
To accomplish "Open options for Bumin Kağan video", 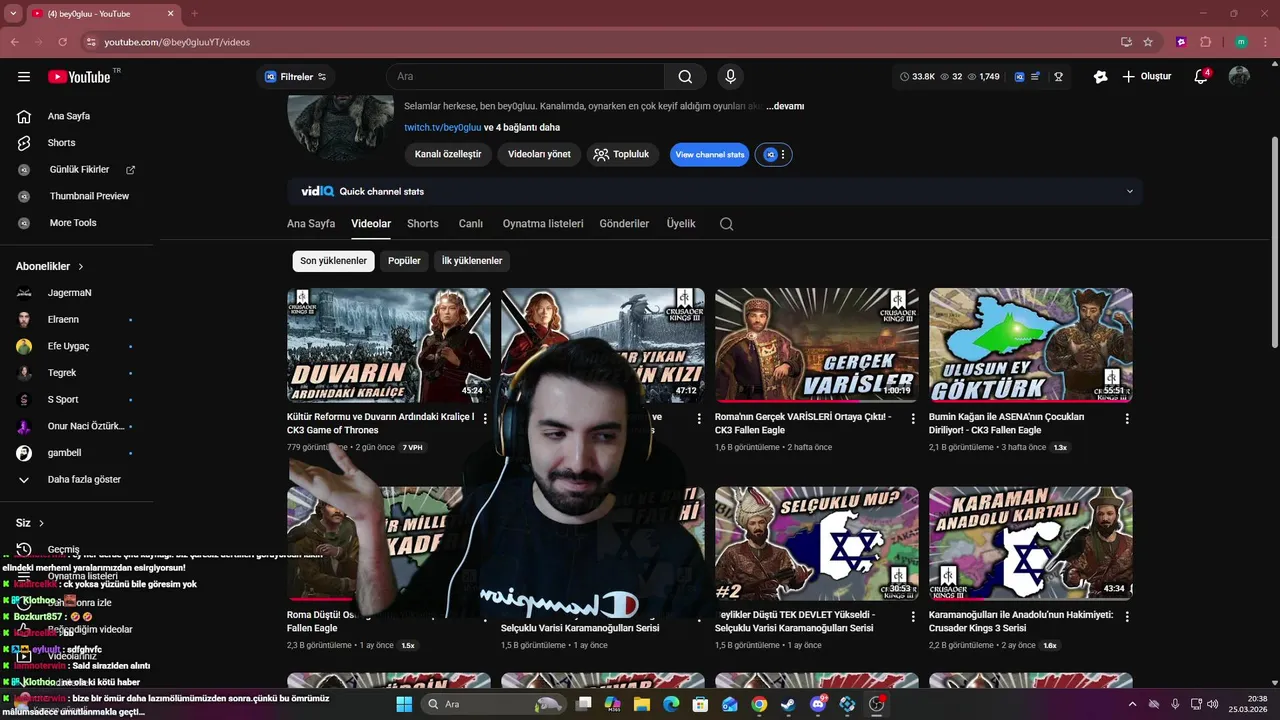I will (1127, 419).
